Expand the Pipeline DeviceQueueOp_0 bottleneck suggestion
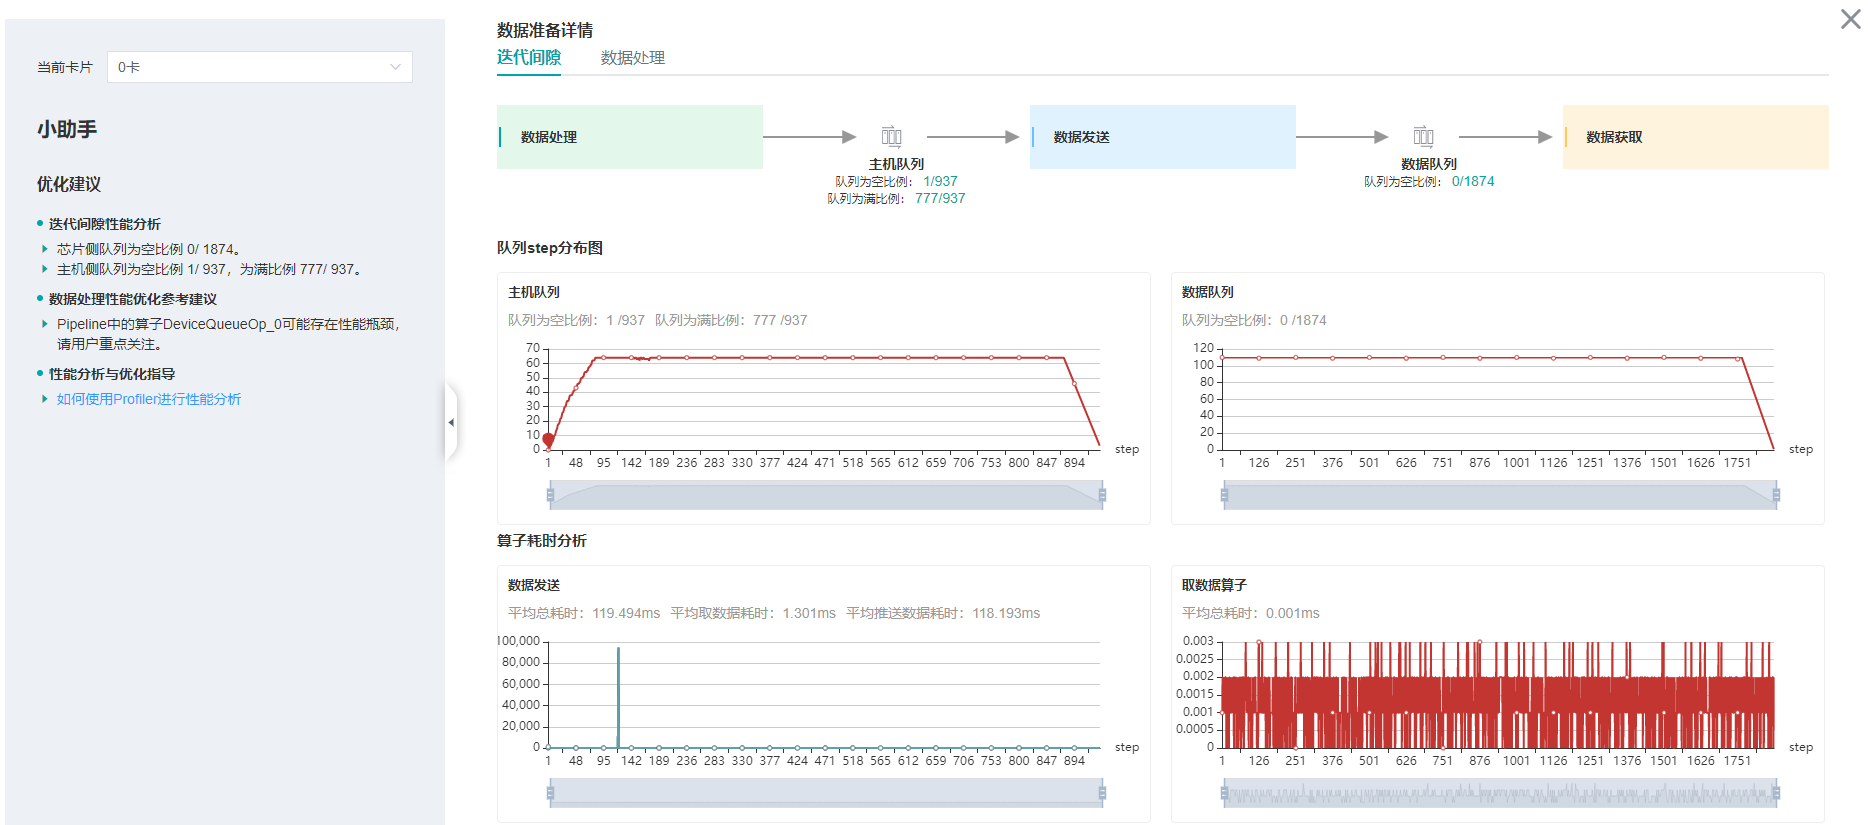 (x=45, y=324)
